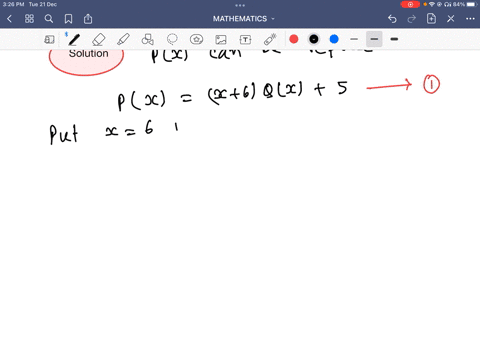480x360 pixels.
Task: Tap the 'Solution' label in the red oval
Action: pos(88,53)
